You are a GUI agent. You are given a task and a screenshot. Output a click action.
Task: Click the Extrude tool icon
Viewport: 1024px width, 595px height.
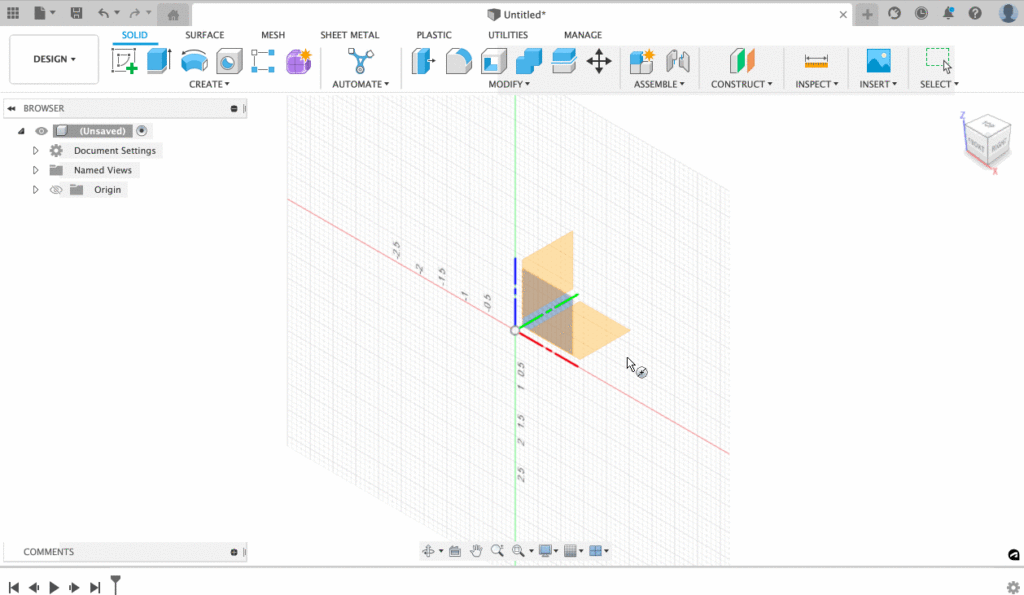coord(159,61)
